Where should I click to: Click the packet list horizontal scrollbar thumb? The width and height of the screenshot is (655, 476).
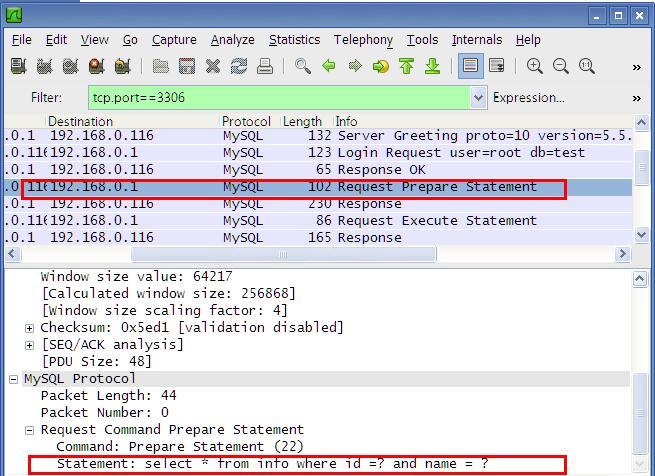[284, 254]
